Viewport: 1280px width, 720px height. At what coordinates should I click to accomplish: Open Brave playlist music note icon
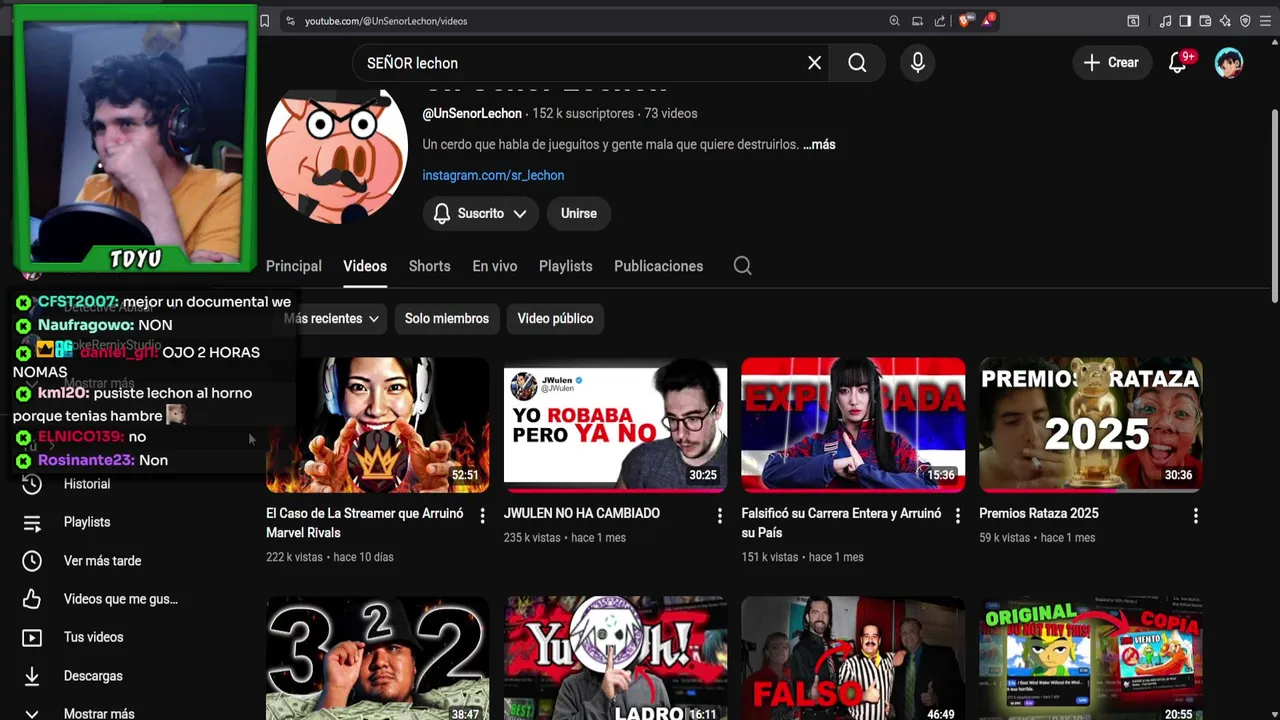1165,20
